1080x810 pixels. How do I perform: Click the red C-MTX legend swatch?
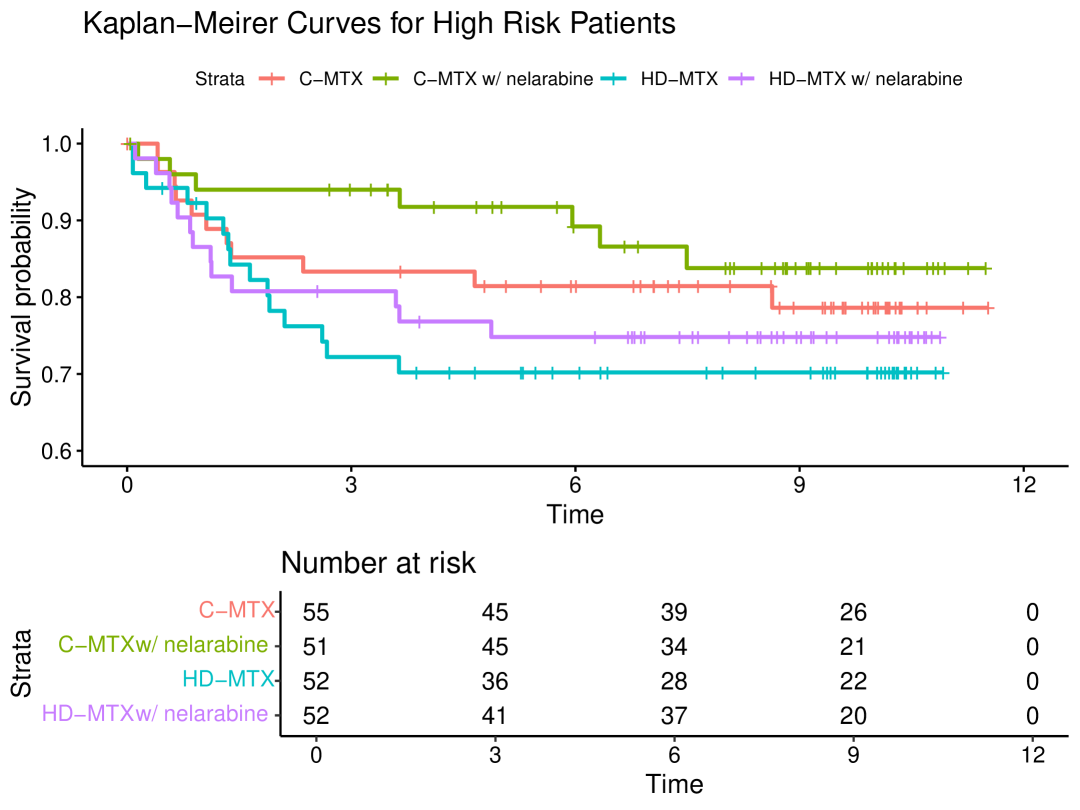272,78
